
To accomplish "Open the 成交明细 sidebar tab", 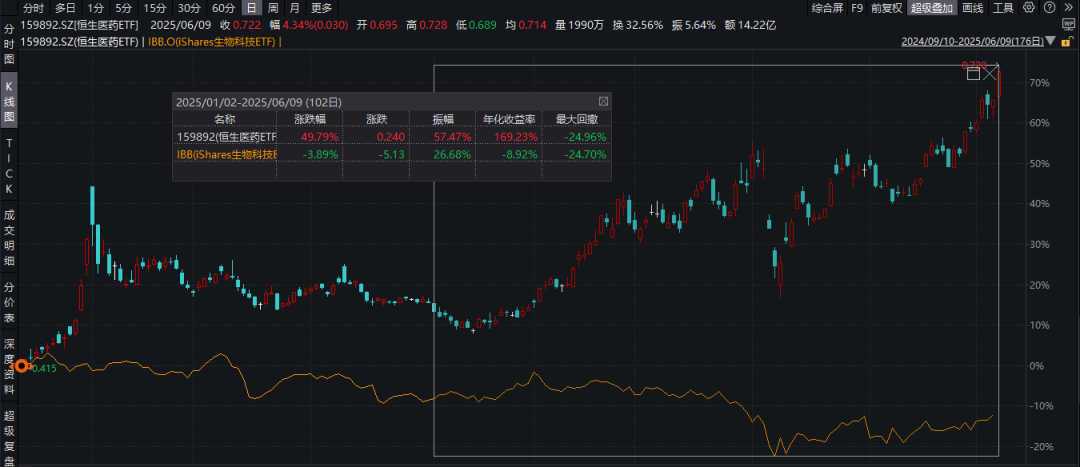I will (x=9, y=236).
